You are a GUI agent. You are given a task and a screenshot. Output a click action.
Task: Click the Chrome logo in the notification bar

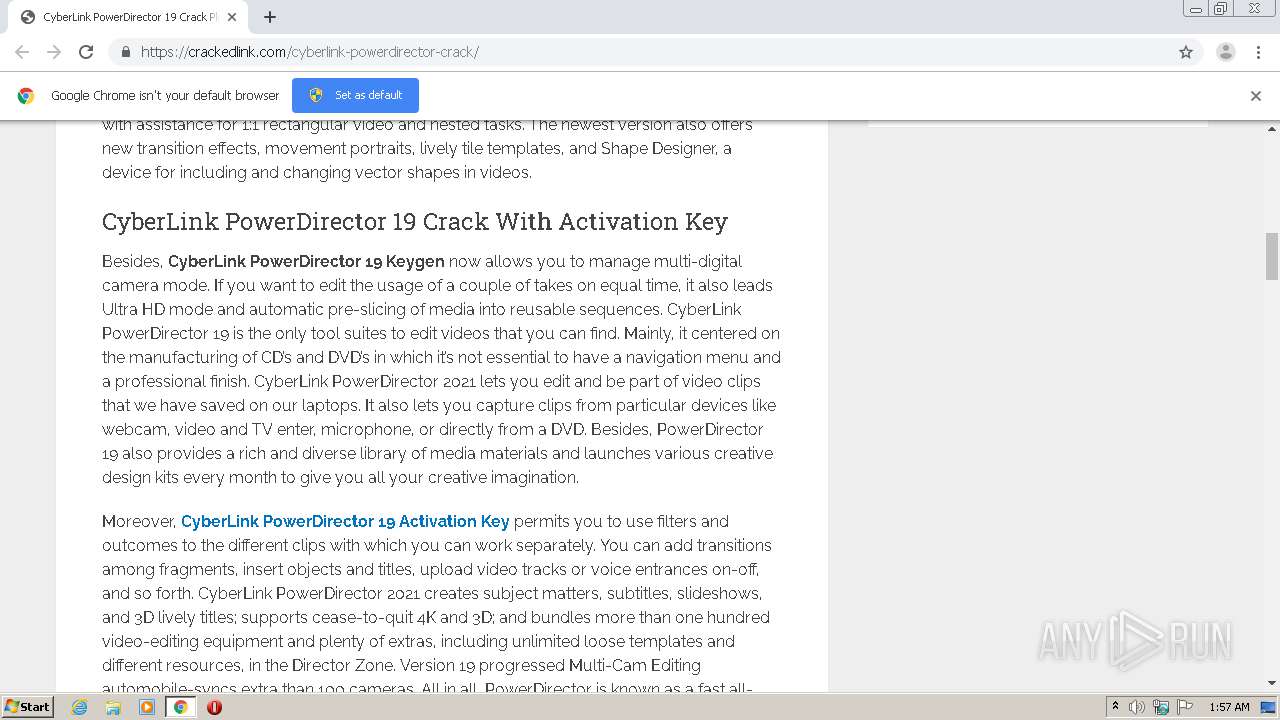point(26,96)
